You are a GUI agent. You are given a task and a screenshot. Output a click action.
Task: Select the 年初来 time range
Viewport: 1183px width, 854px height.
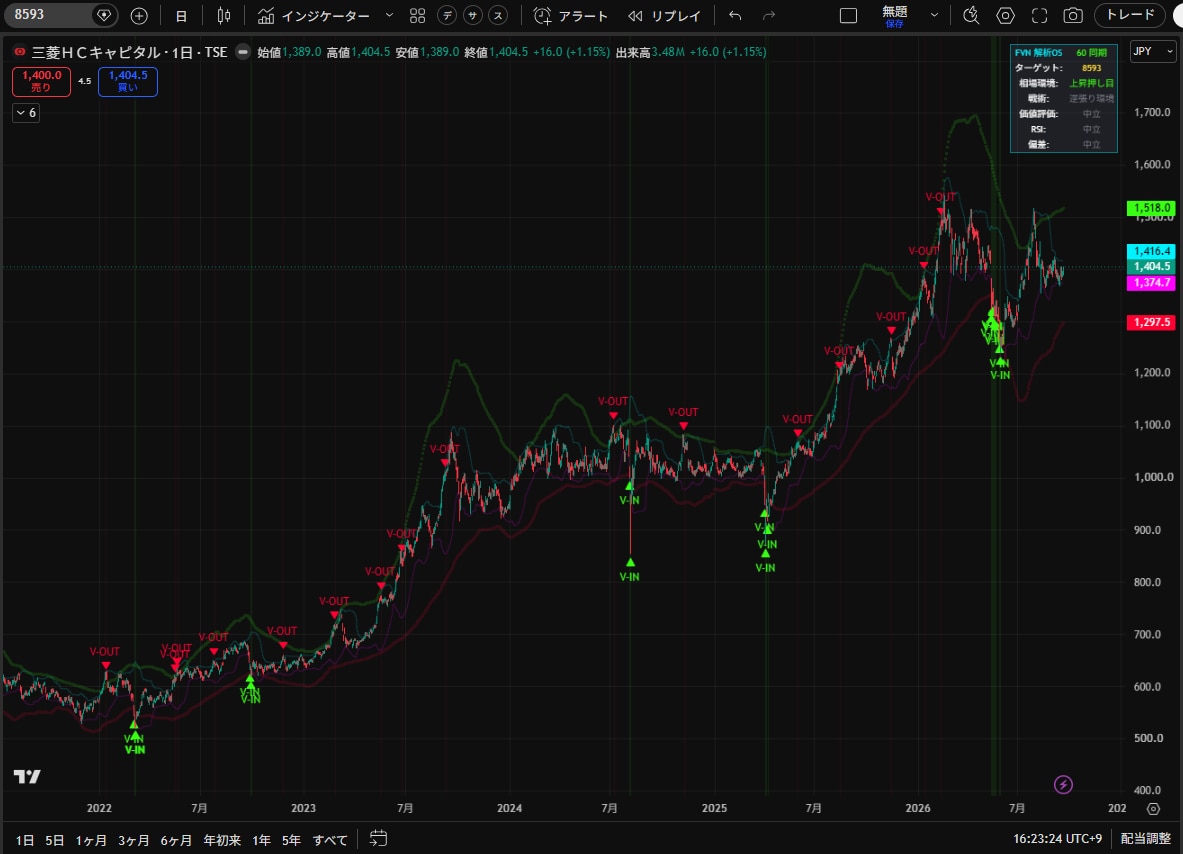[x=223, y=840]
